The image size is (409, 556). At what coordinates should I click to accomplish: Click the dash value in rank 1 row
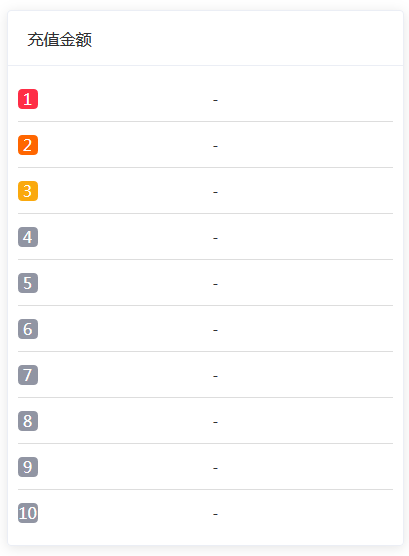point(215,100)
